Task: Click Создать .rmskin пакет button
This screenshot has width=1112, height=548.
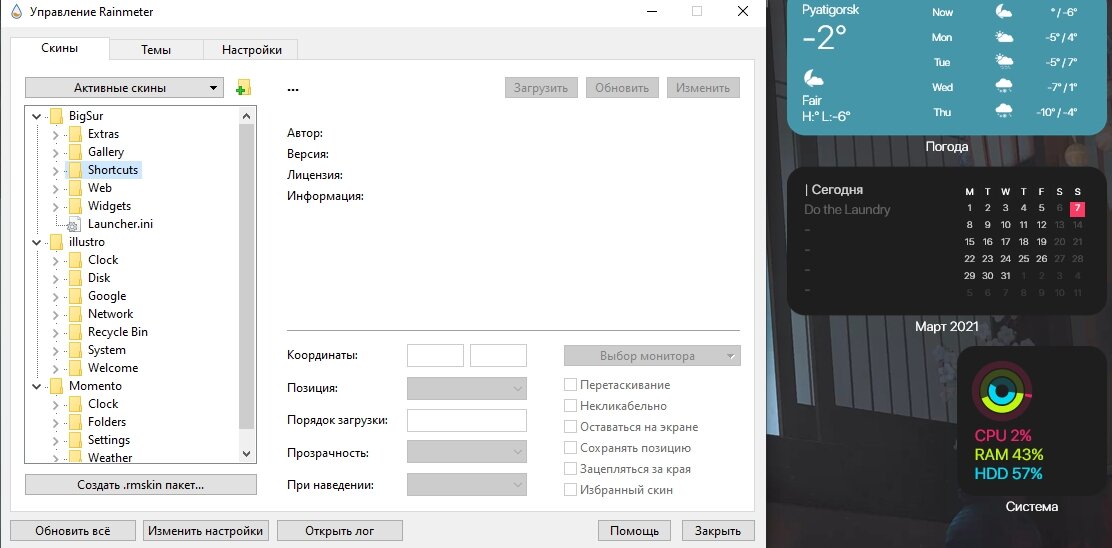Action: point(140,485)
